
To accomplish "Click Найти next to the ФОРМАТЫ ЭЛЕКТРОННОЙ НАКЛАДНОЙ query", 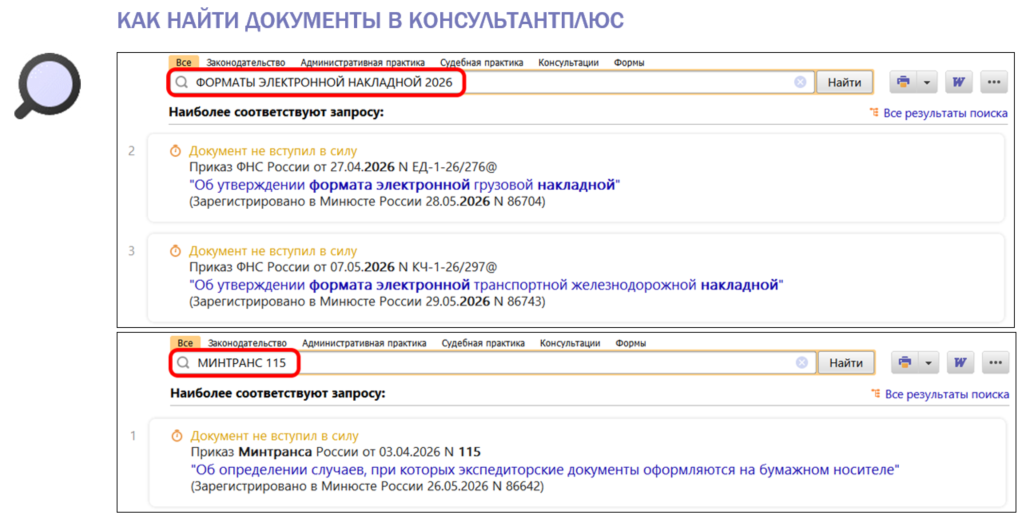I will click(844, 82).
